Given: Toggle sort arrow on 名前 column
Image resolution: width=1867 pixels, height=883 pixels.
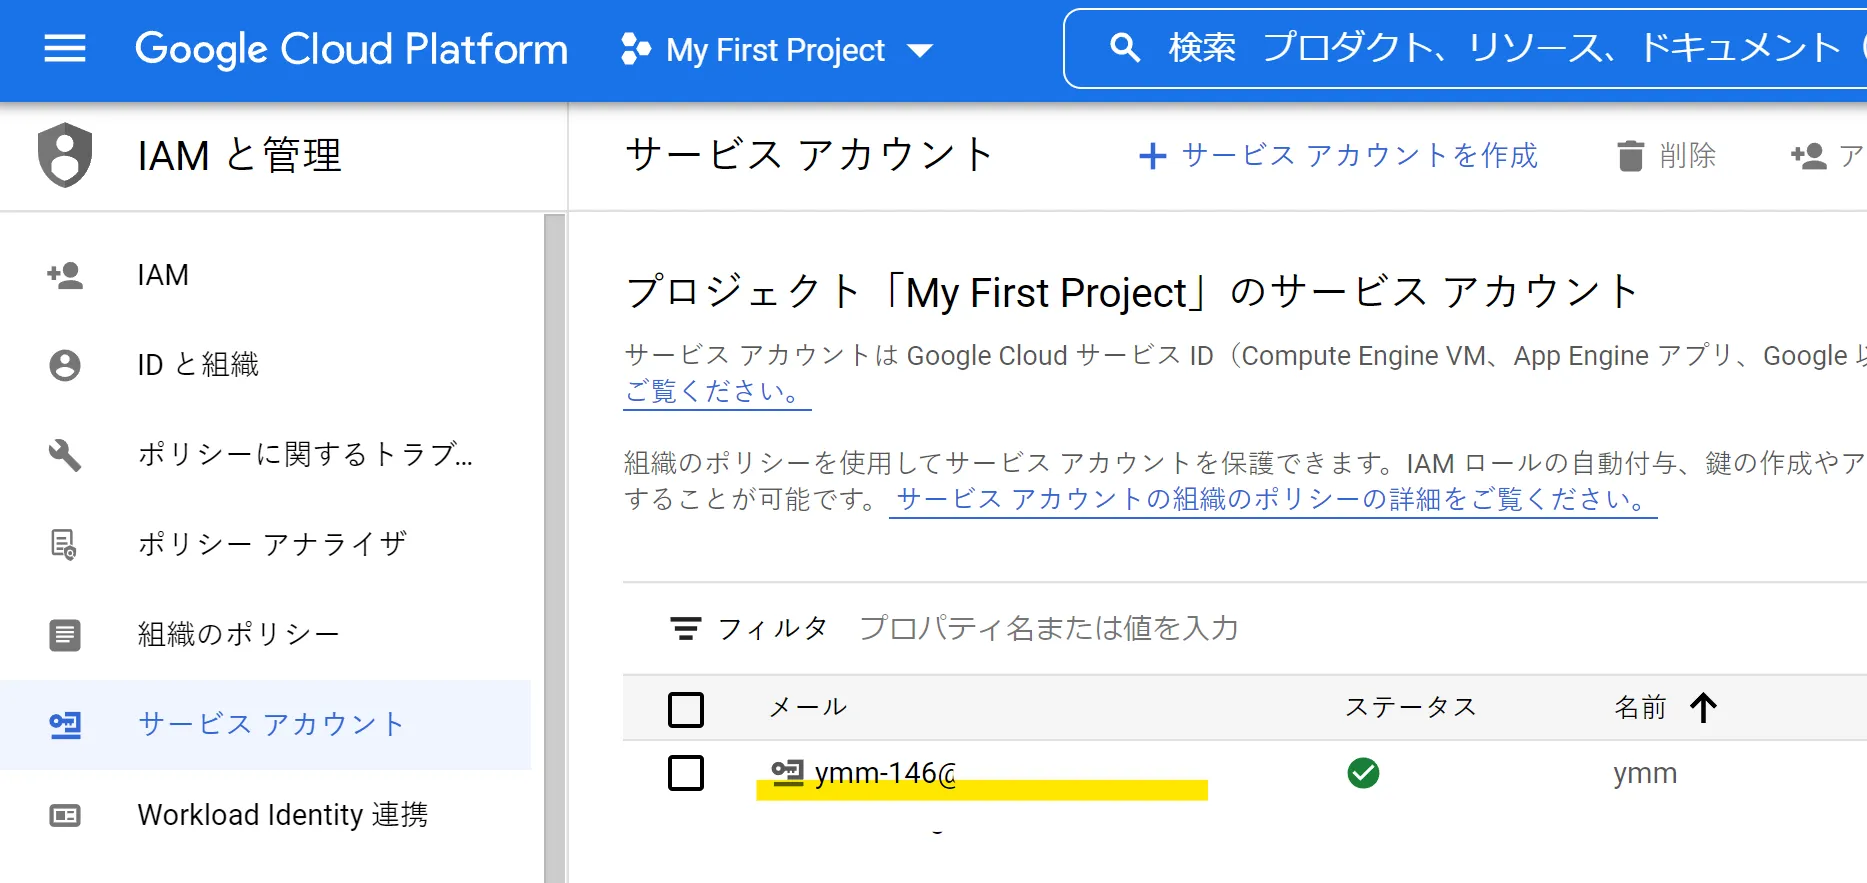Looking at the screenshot, I should pyautogui.click(x=1704, y=708).
